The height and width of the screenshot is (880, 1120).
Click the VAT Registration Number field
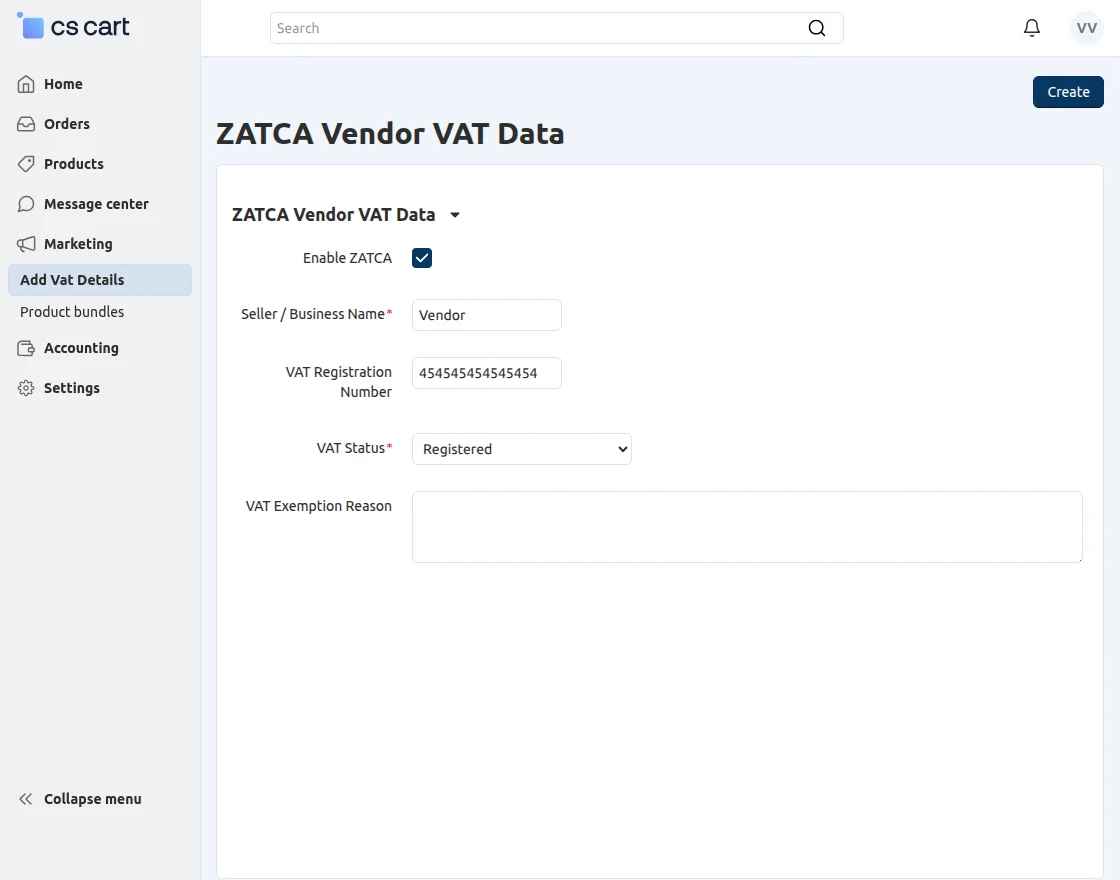pos(486,373)
